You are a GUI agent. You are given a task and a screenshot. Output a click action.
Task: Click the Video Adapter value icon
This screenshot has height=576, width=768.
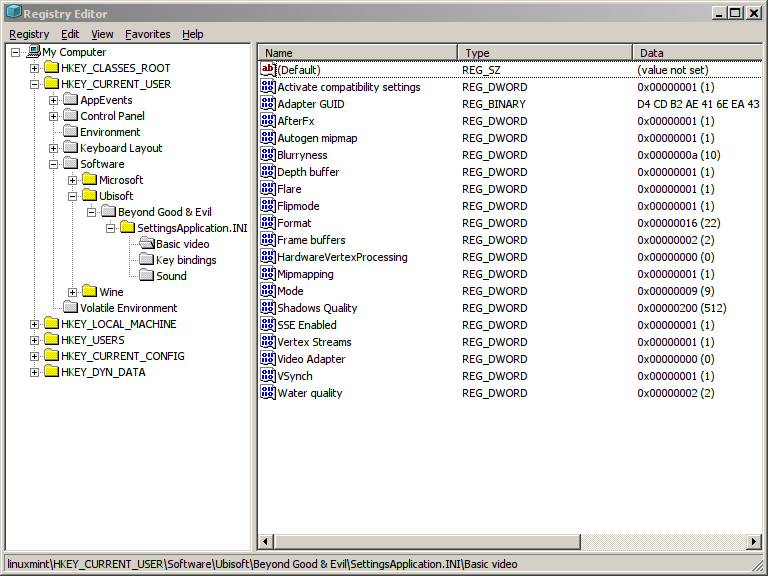268,359
